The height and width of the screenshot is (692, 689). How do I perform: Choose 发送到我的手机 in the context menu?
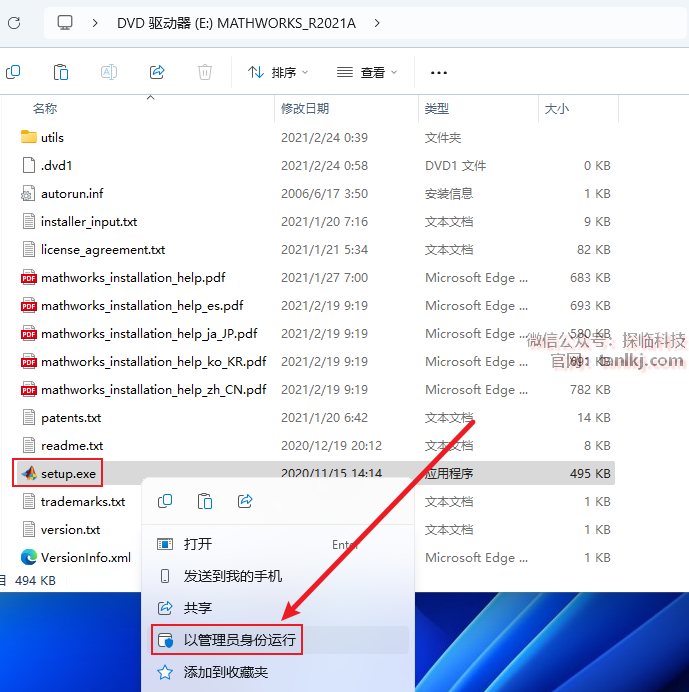coord(280,576)
